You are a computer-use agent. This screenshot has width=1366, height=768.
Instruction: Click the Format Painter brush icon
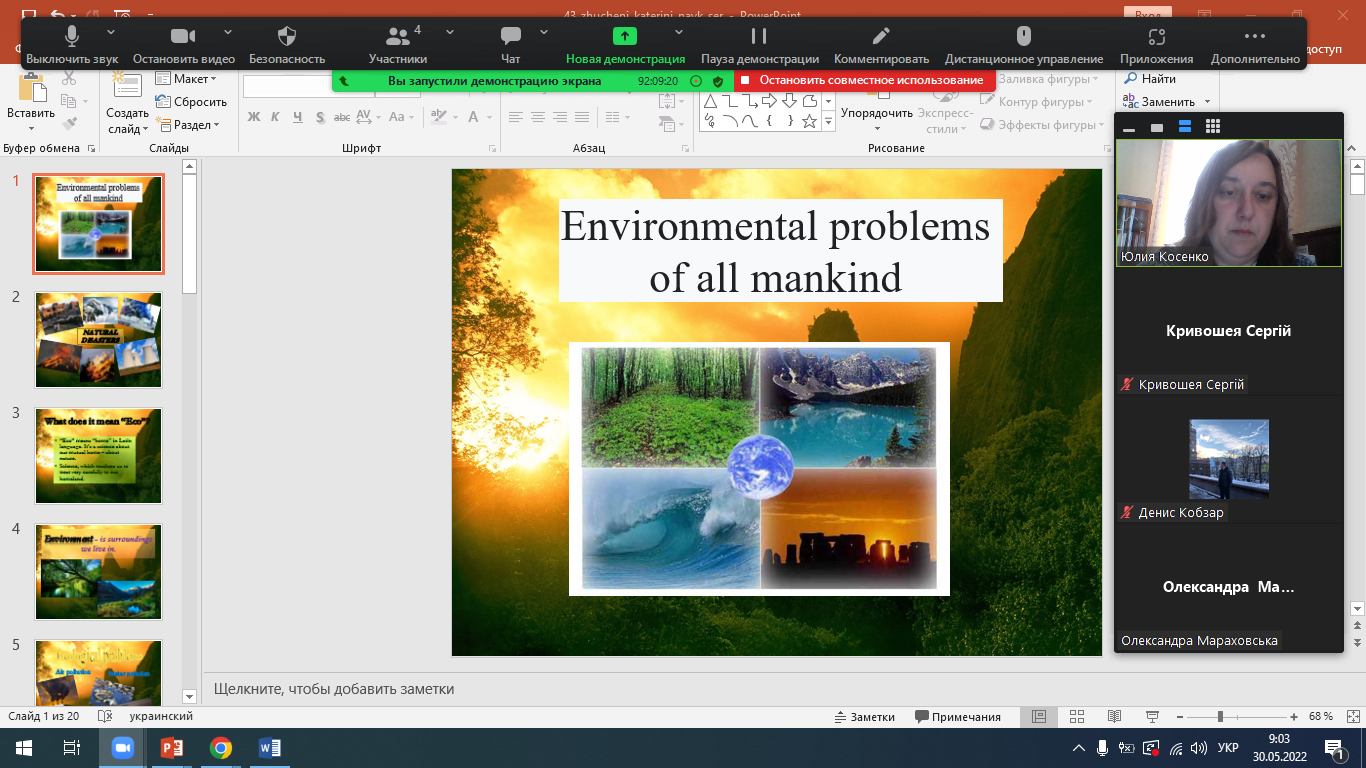pos(69,124)
